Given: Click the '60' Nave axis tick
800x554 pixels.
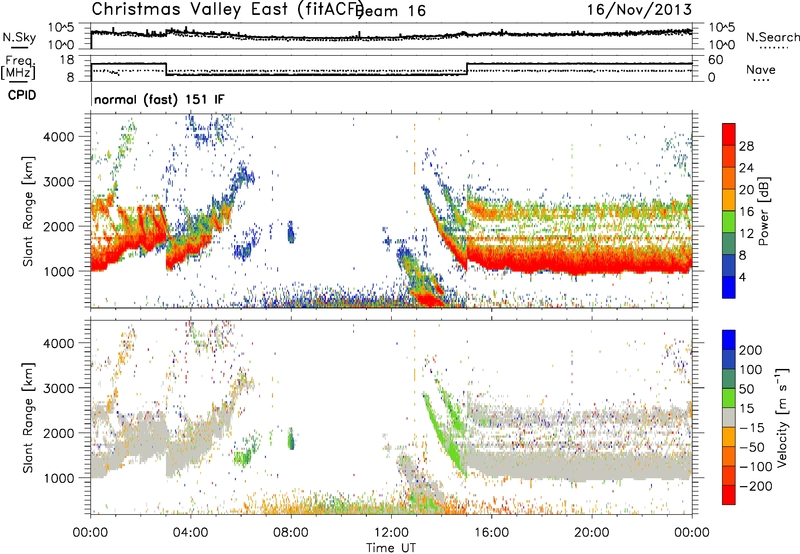Looking at the screenshot, I should [x=716, y=60].
